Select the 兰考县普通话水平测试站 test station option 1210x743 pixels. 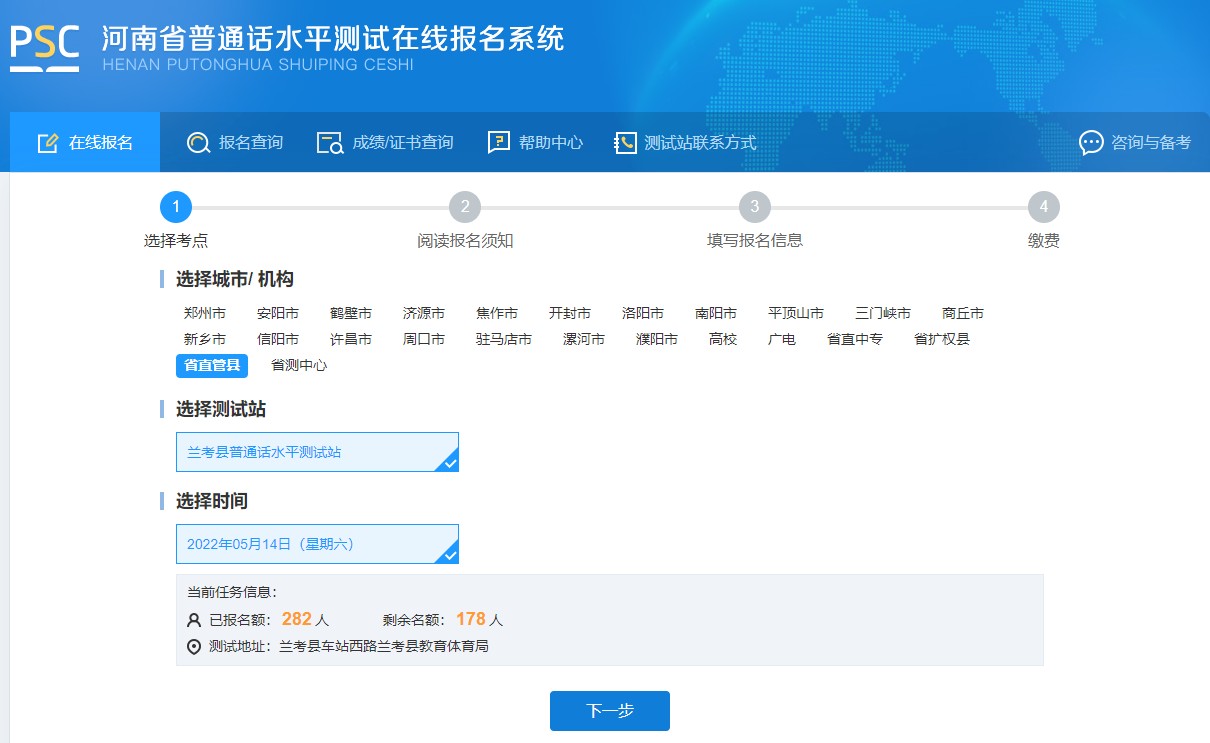(317, 452)
